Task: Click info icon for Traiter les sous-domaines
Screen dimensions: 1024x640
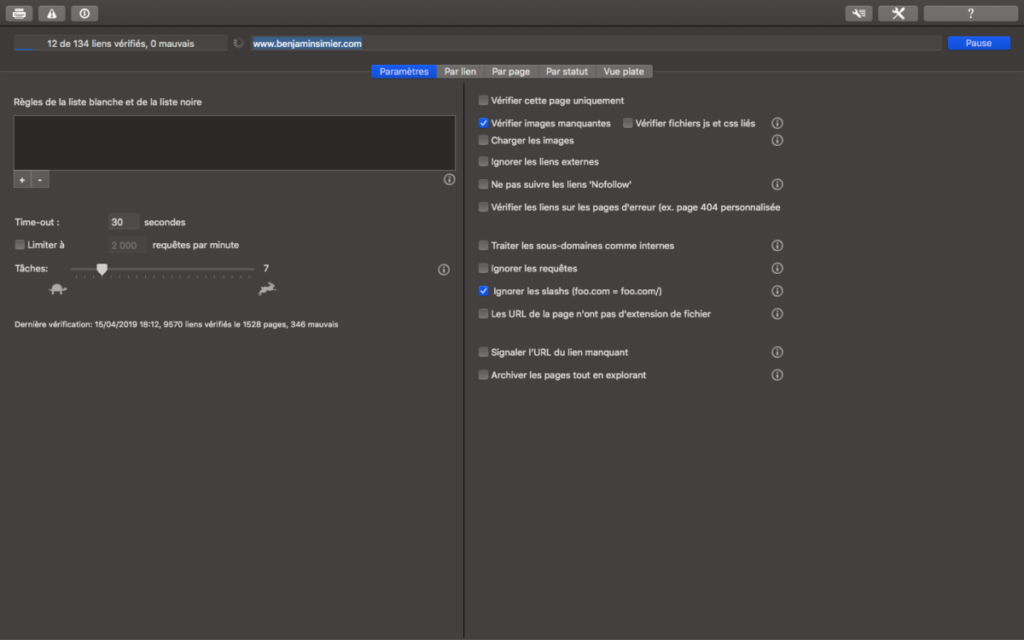Action: tap(777, 246)
